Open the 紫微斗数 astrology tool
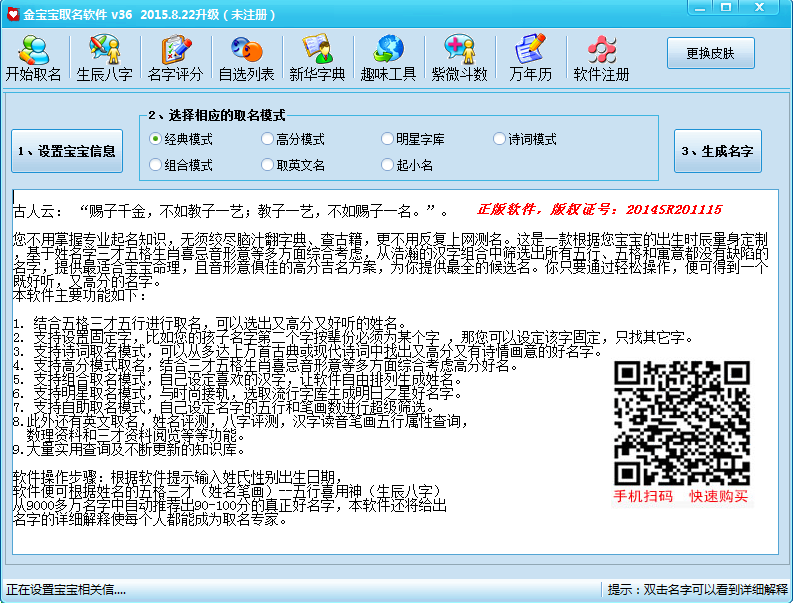 (x=459, y=58)
